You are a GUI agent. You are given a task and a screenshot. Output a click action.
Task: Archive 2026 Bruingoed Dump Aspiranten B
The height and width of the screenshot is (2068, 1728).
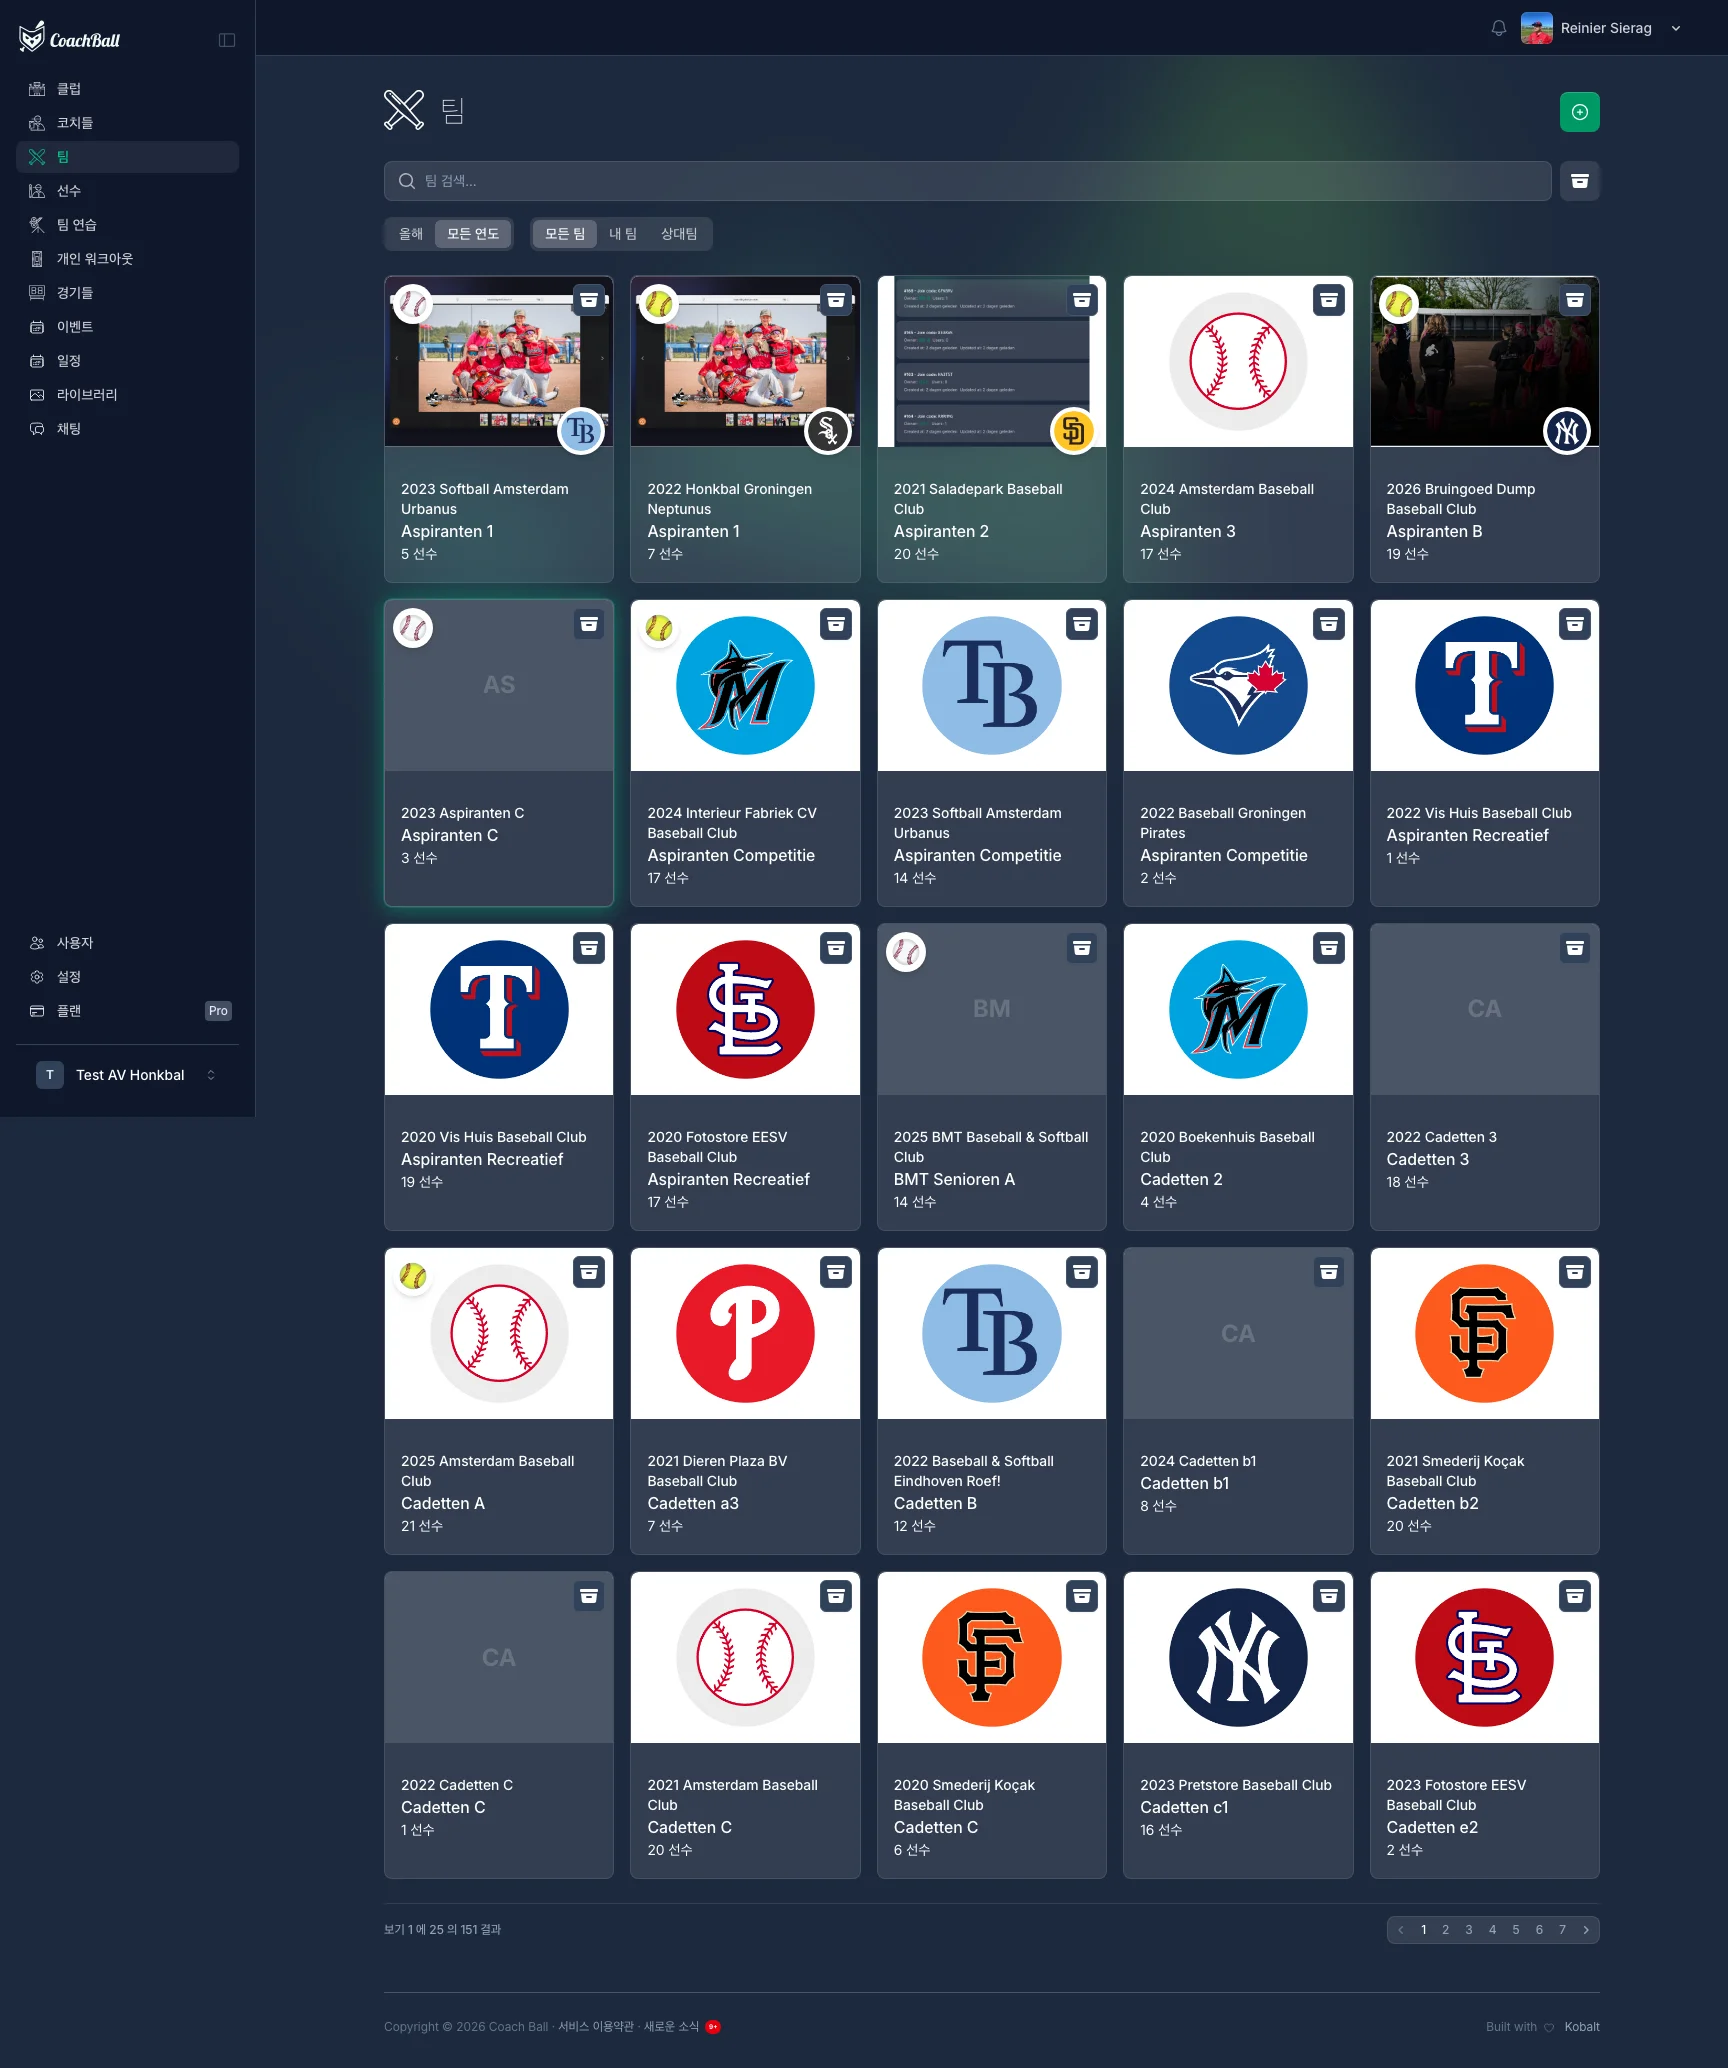pos(1575,300)
